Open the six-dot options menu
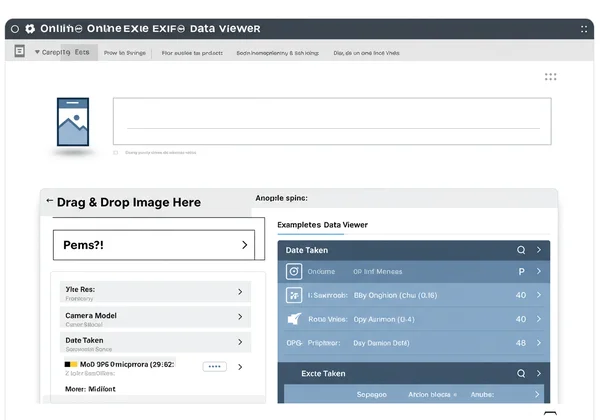 point(550,77)
